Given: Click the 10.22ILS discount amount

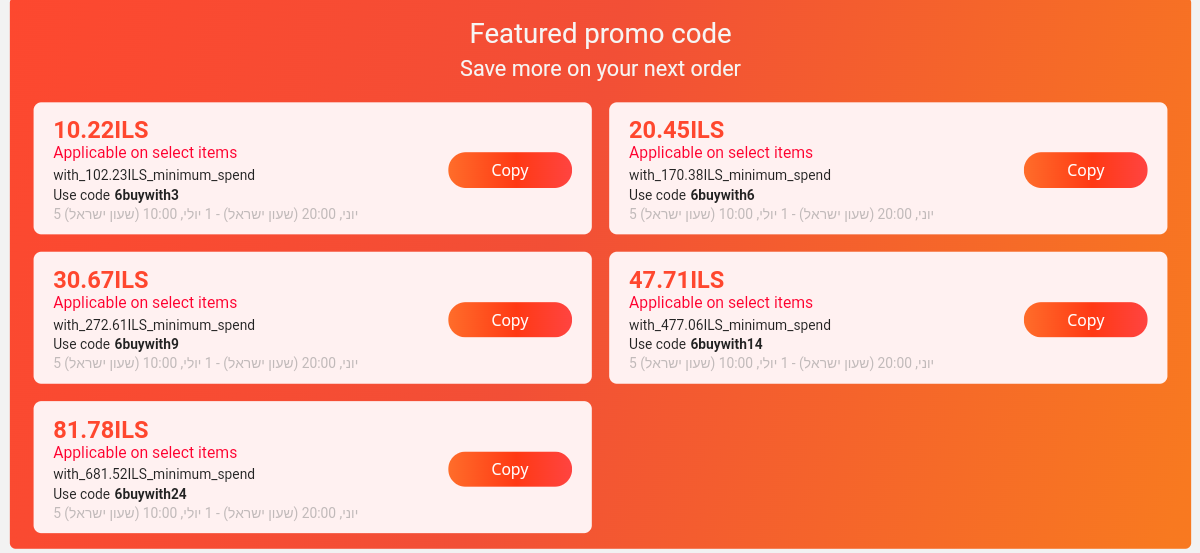Looking at the screenshot, I should (101, 130).
